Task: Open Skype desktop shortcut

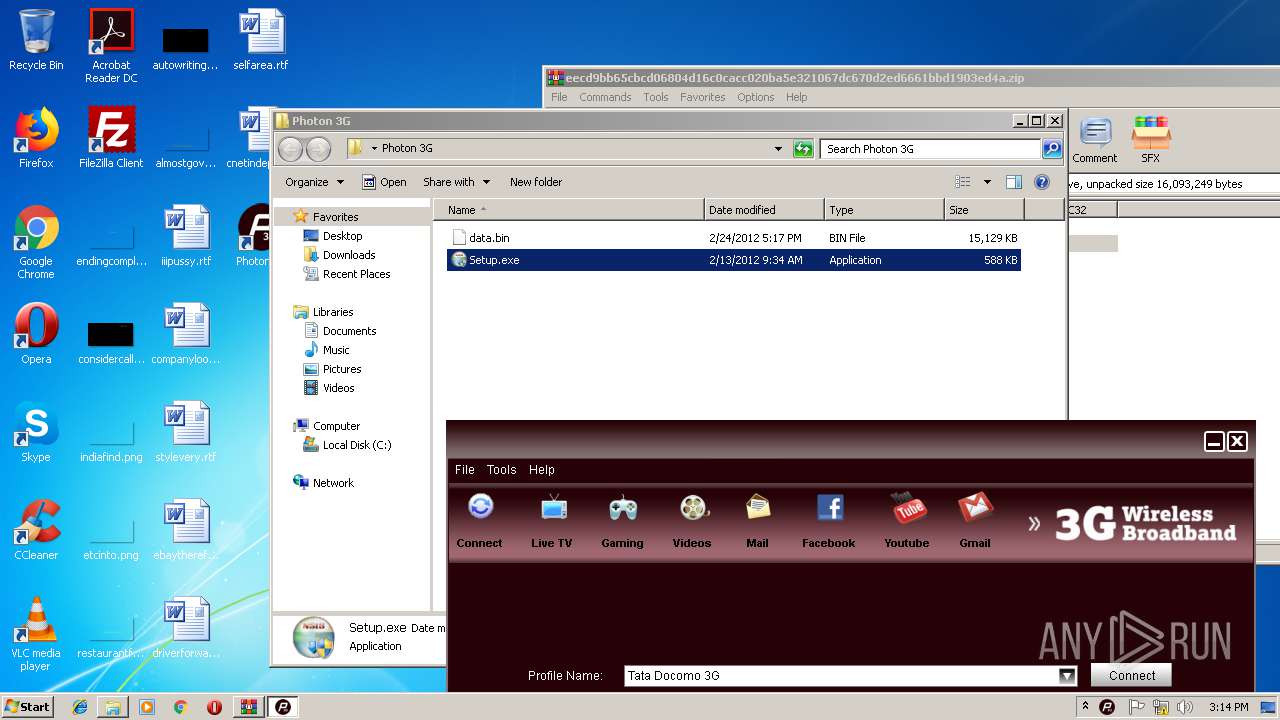Action: click(x=36, y=432)
